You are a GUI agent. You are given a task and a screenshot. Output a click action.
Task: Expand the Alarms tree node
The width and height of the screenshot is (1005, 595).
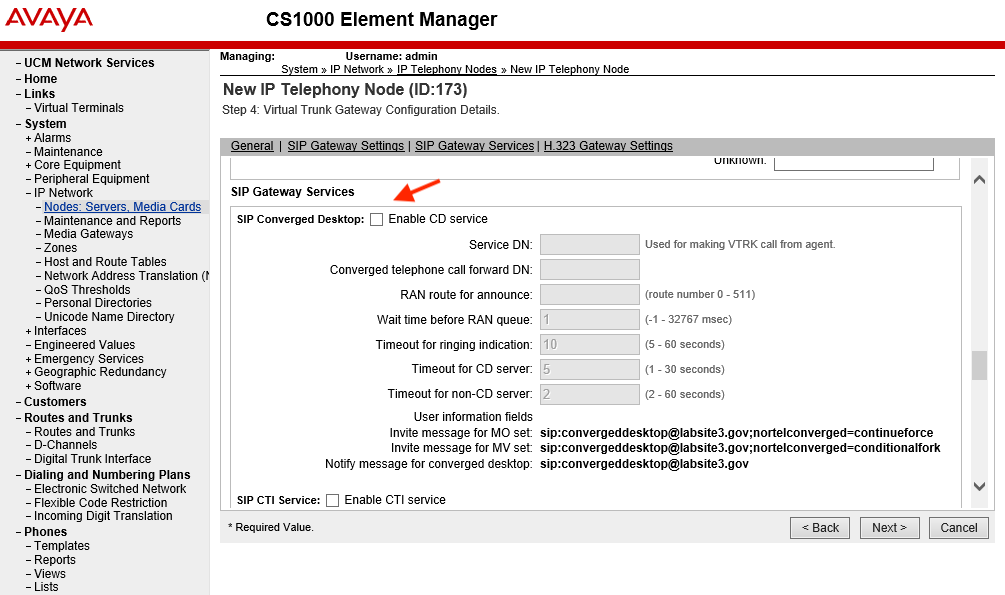point(28,138)
